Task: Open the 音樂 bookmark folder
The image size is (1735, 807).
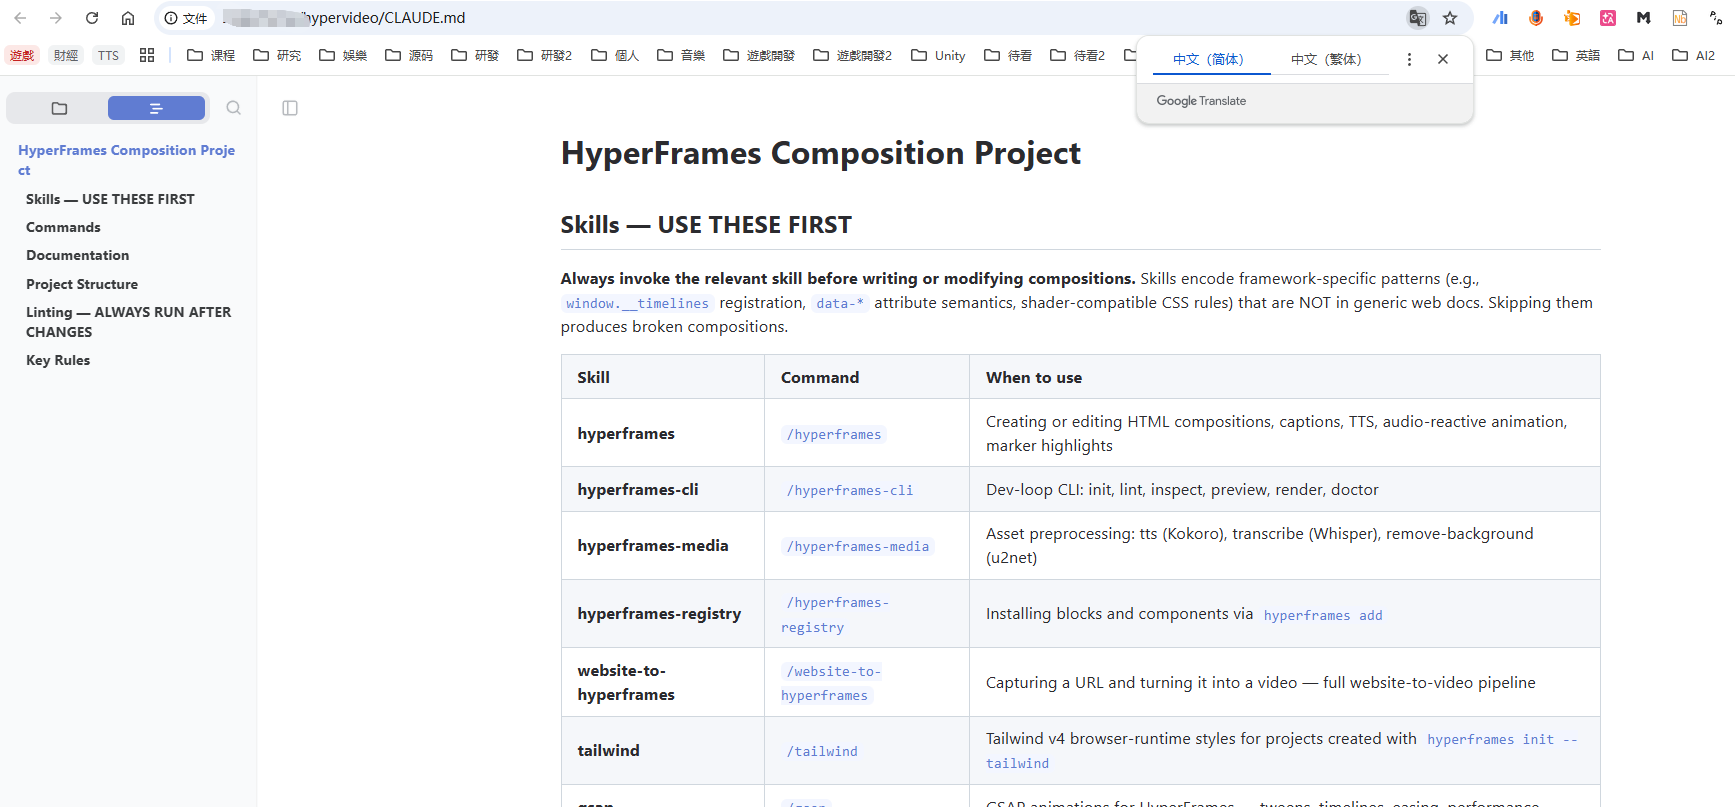Action: 681,55
